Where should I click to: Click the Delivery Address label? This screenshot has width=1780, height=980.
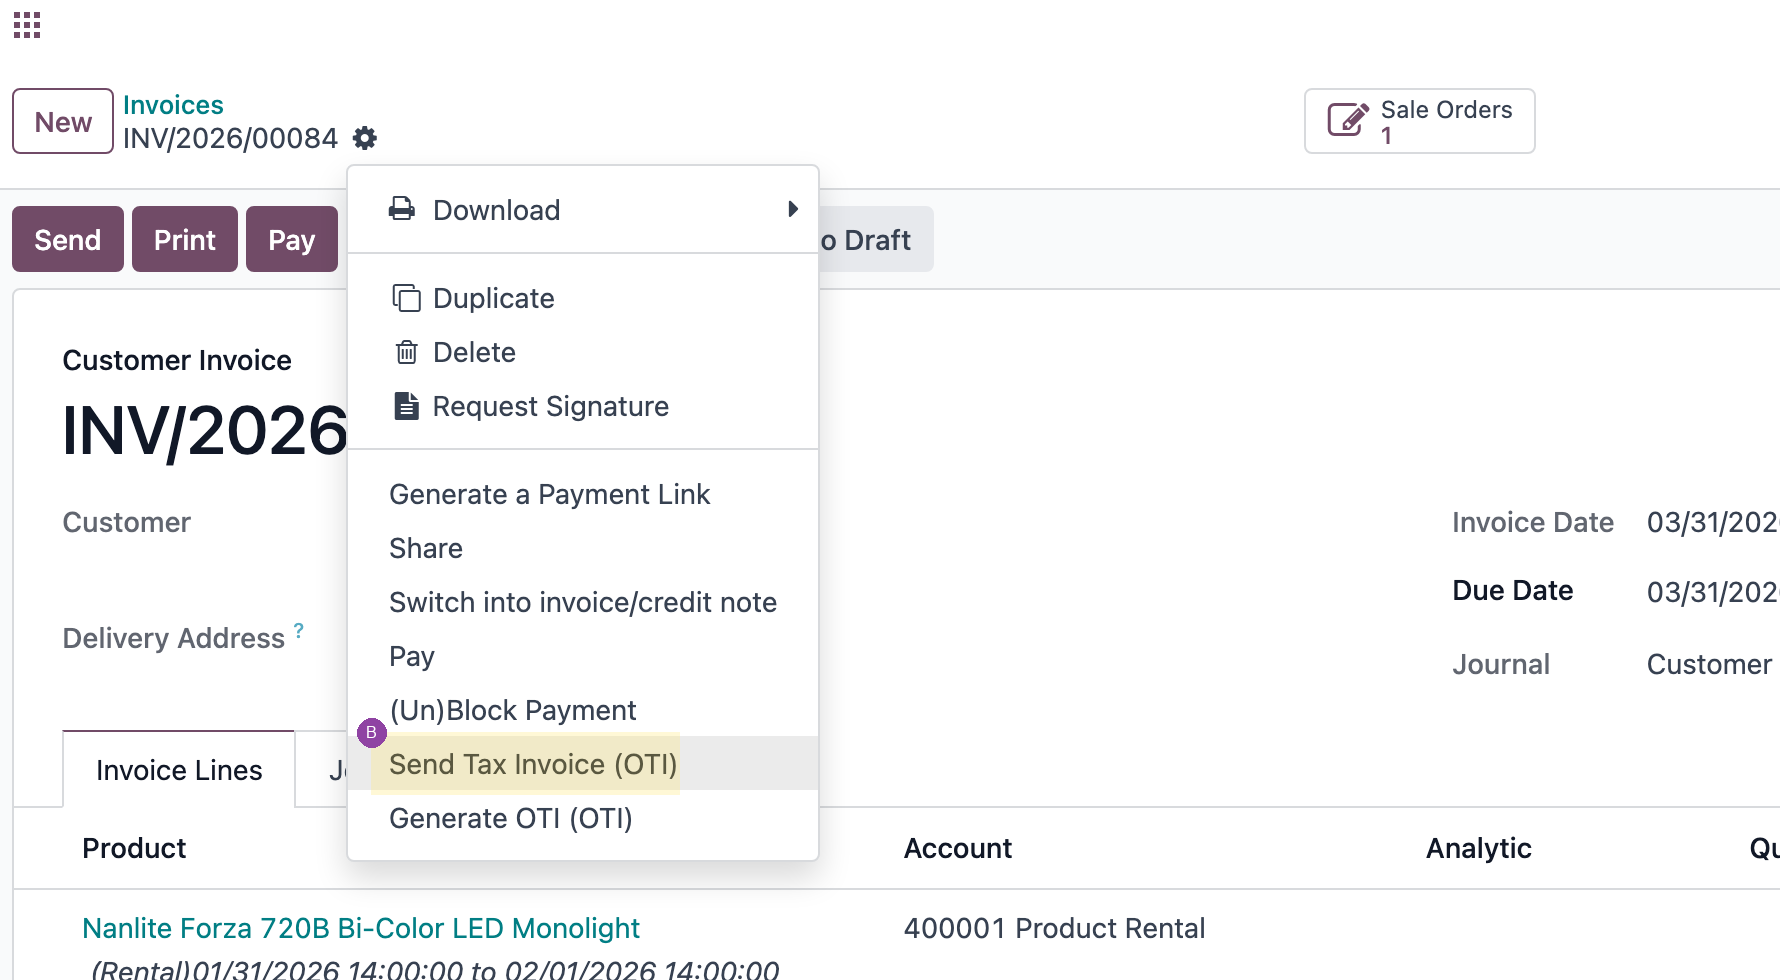click(x=174, y=638)
